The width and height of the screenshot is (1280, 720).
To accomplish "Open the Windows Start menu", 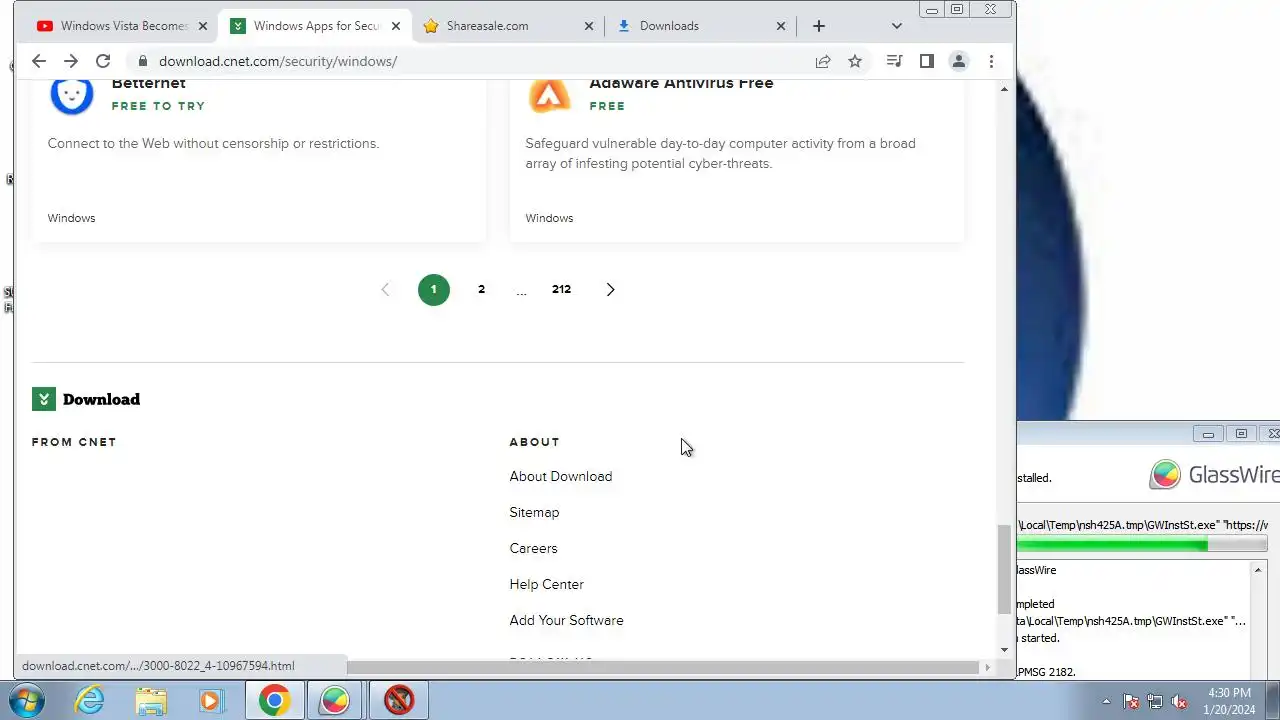I will (28, 700).
